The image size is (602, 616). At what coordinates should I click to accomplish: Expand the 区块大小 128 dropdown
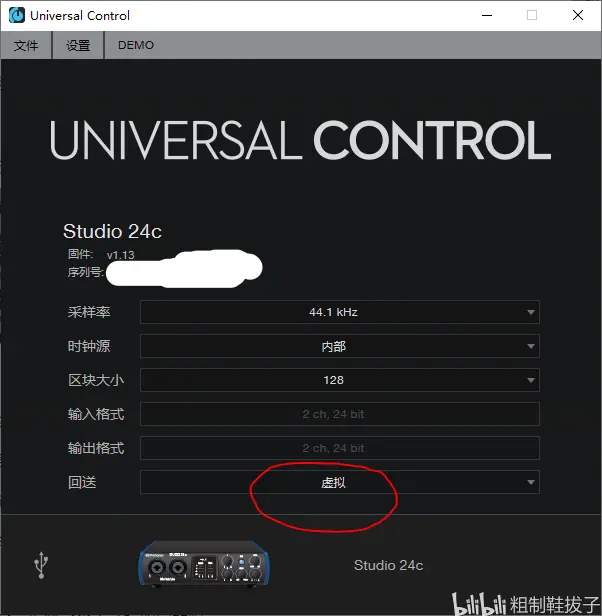340,380
